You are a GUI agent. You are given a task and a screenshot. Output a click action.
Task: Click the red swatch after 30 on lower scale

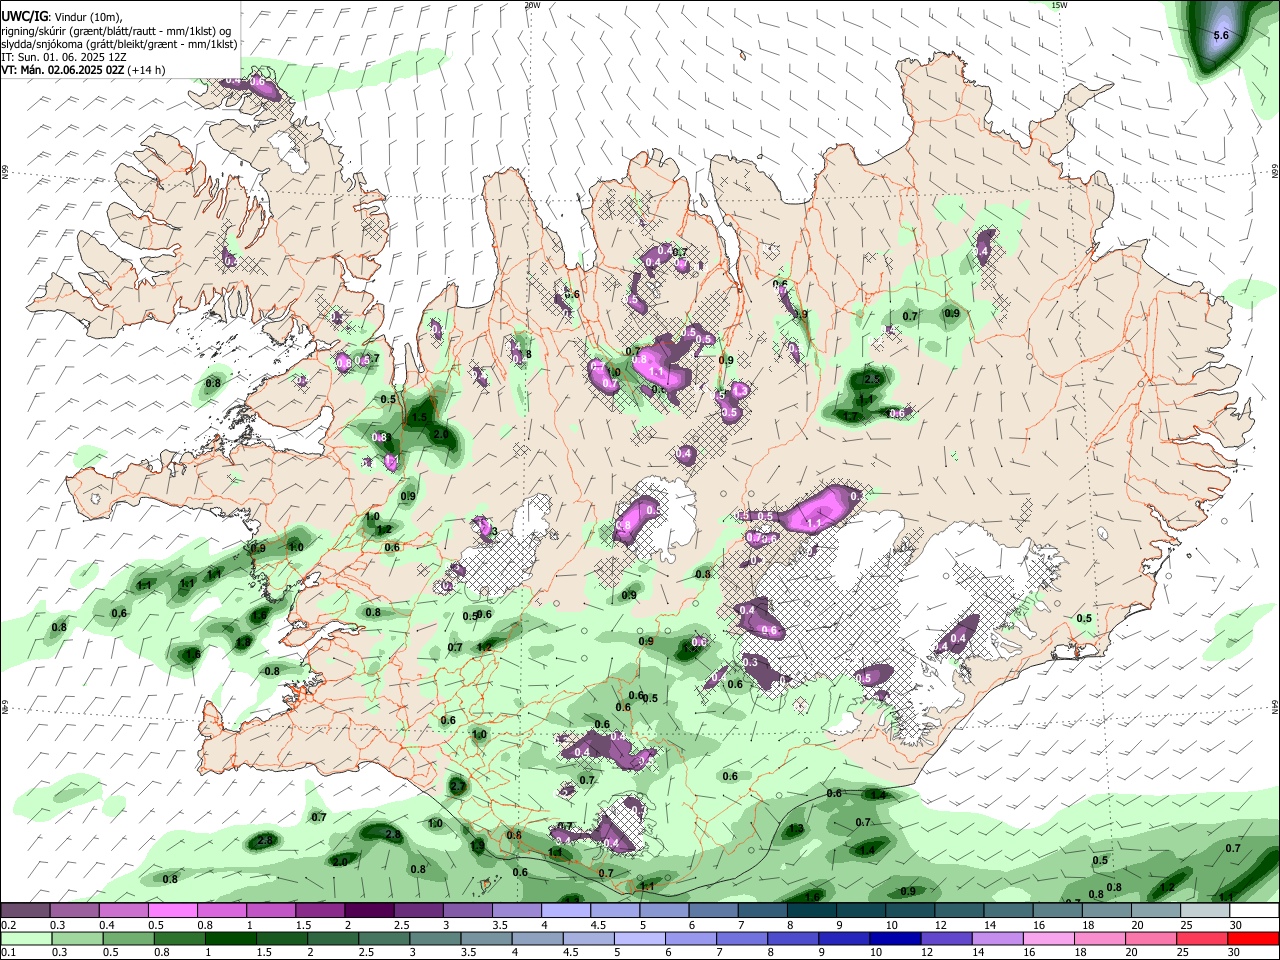(x=1254, y=938)
